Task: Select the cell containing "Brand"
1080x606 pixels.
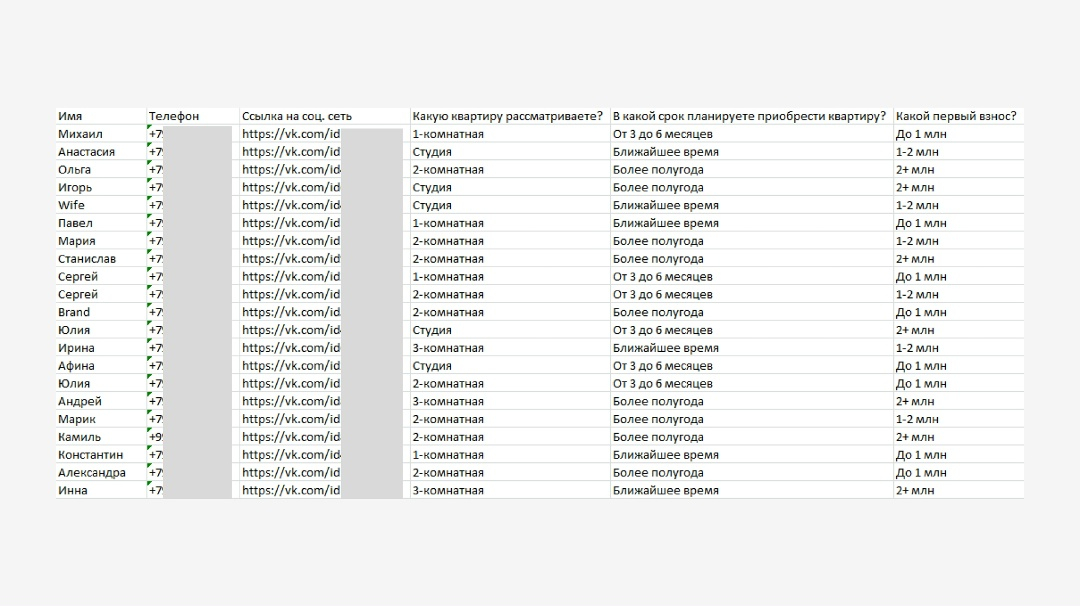Action: (74, 312)
